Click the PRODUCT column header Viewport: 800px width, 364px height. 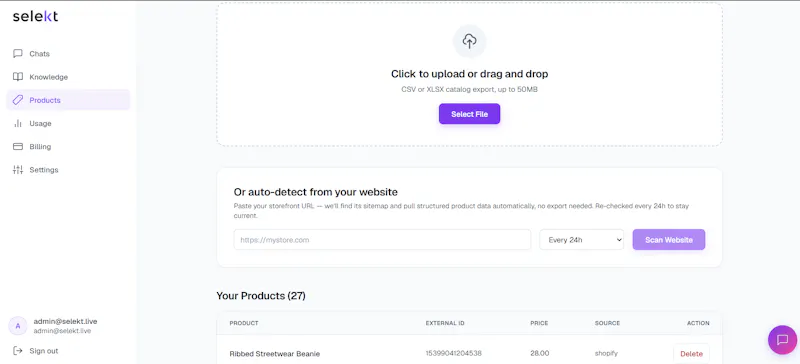pyautogui.click(x=244, y=323)
